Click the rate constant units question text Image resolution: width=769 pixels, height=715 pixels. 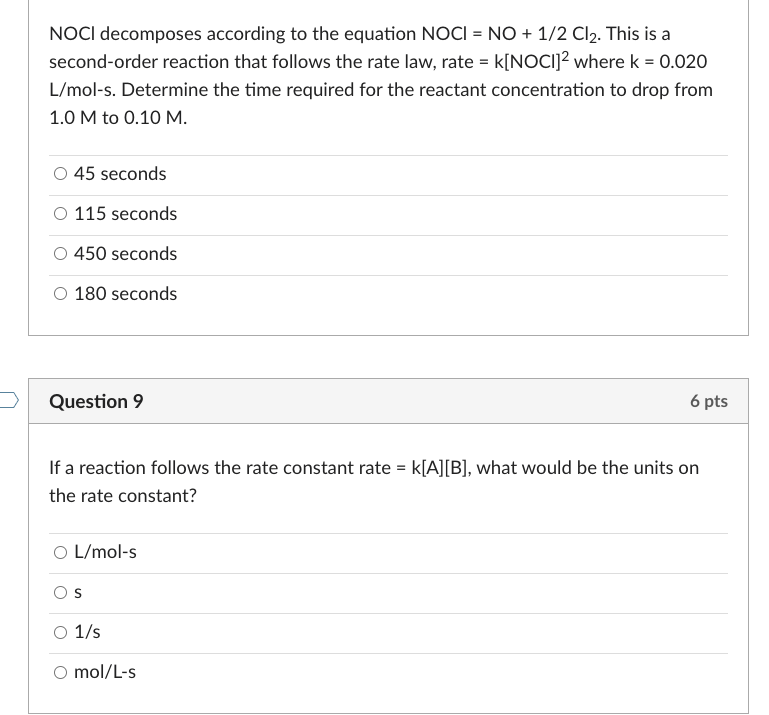tap(374, 482)
